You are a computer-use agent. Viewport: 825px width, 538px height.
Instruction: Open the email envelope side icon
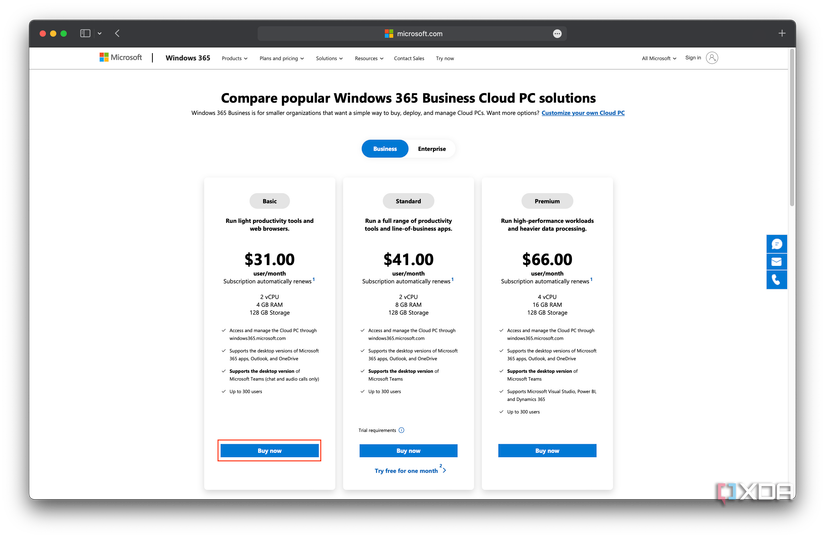[x=777, y=262]
